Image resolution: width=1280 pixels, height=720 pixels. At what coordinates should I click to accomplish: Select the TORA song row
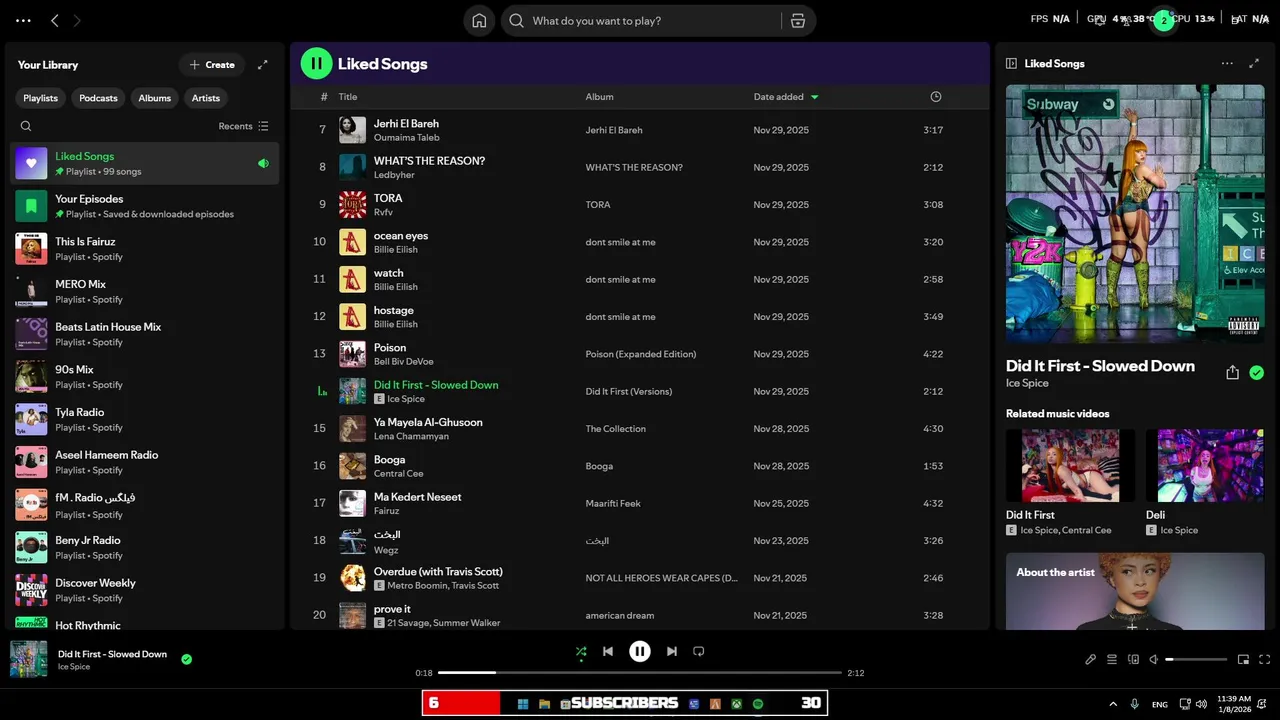[x=639, y=205]
